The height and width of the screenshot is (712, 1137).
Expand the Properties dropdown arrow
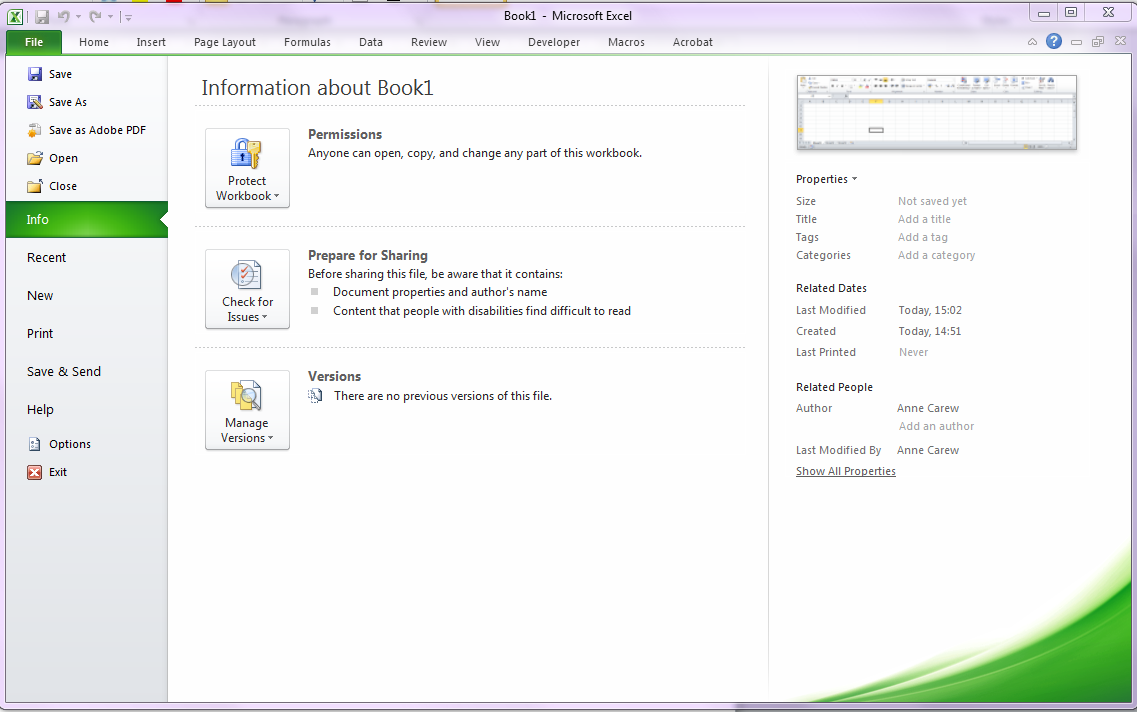854,180
